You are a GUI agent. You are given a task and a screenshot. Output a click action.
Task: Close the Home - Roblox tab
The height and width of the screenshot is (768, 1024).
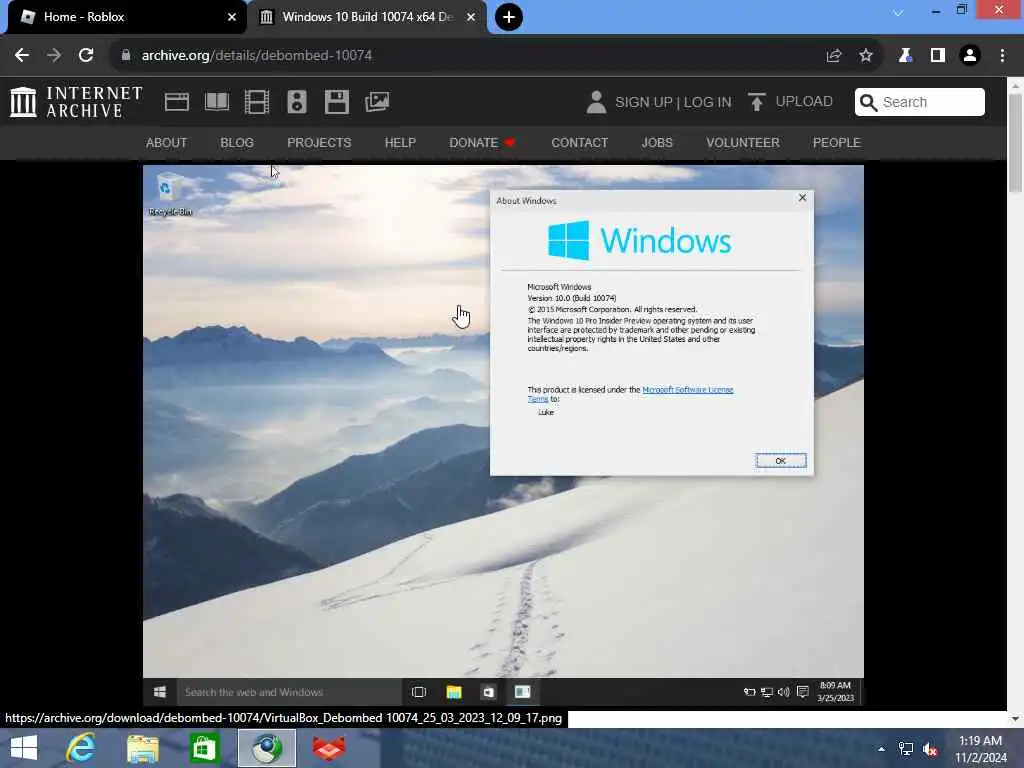point(232,17)
